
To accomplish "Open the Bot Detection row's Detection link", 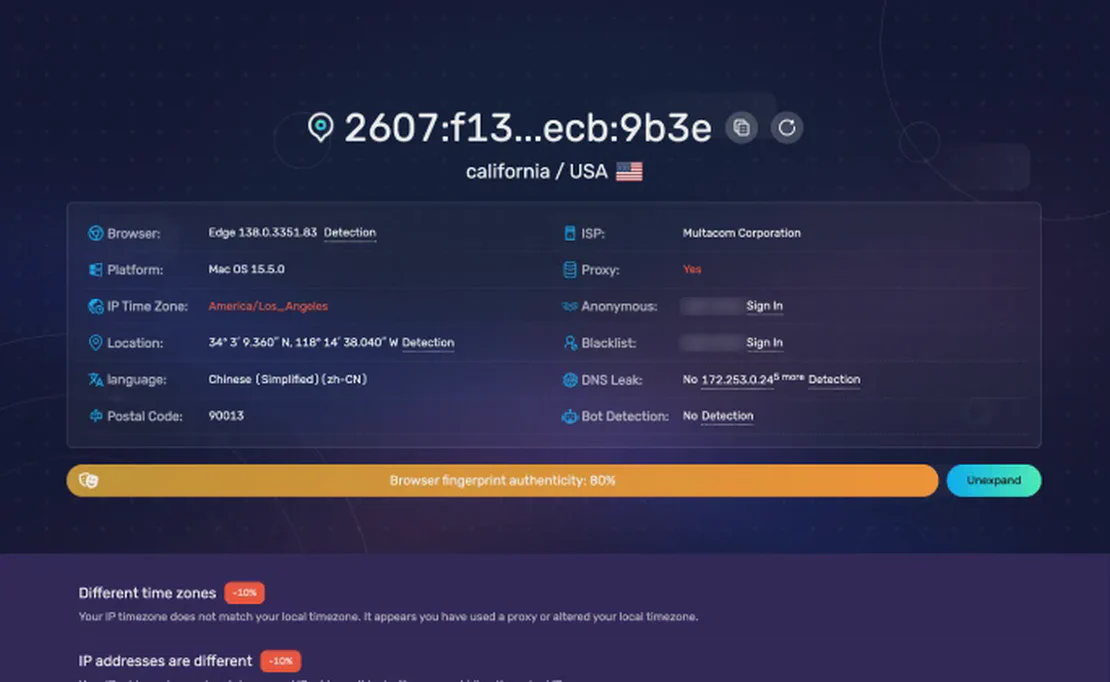I will (x=727, y=416).
